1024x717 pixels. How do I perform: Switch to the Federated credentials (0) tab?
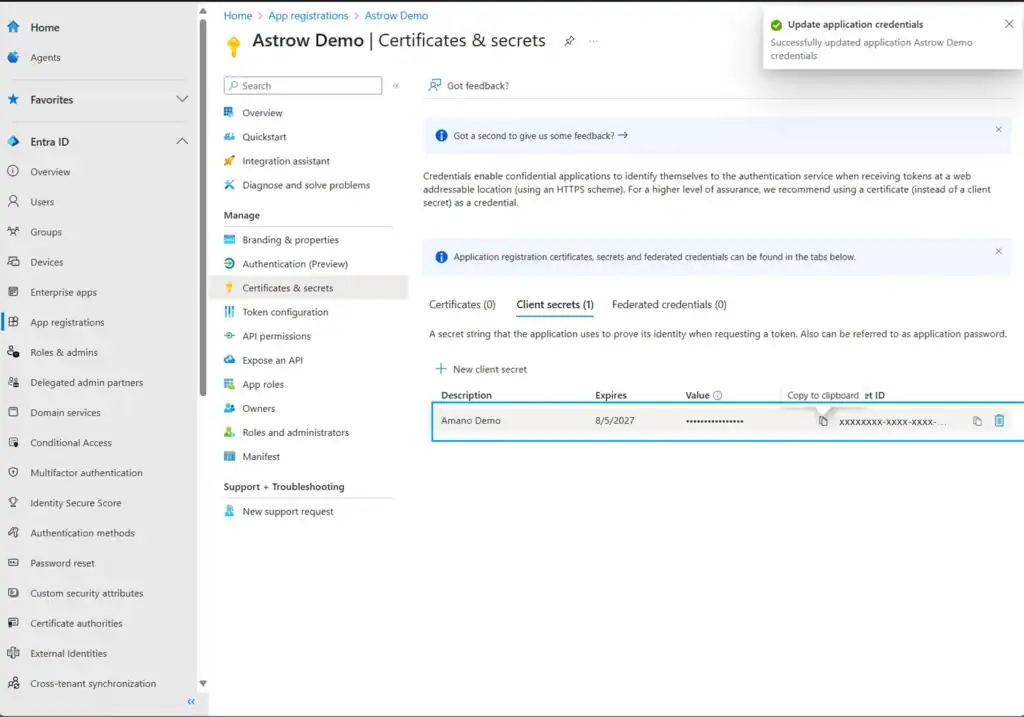coord(669,305)
